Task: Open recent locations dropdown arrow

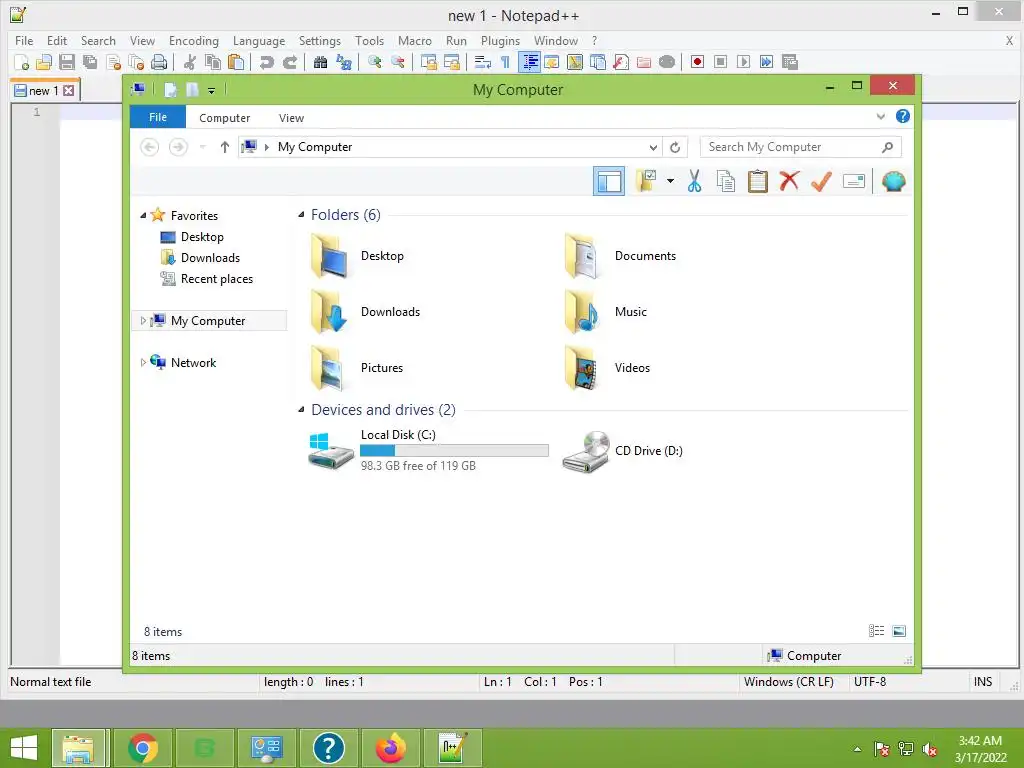Action: [x=202, y=147]
